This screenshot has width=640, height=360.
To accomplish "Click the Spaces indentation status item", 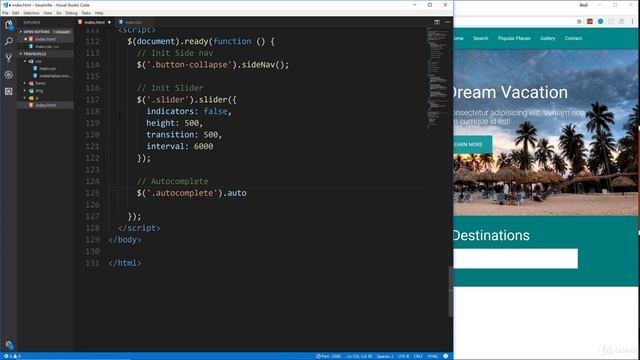I will (x=385, y=356).
